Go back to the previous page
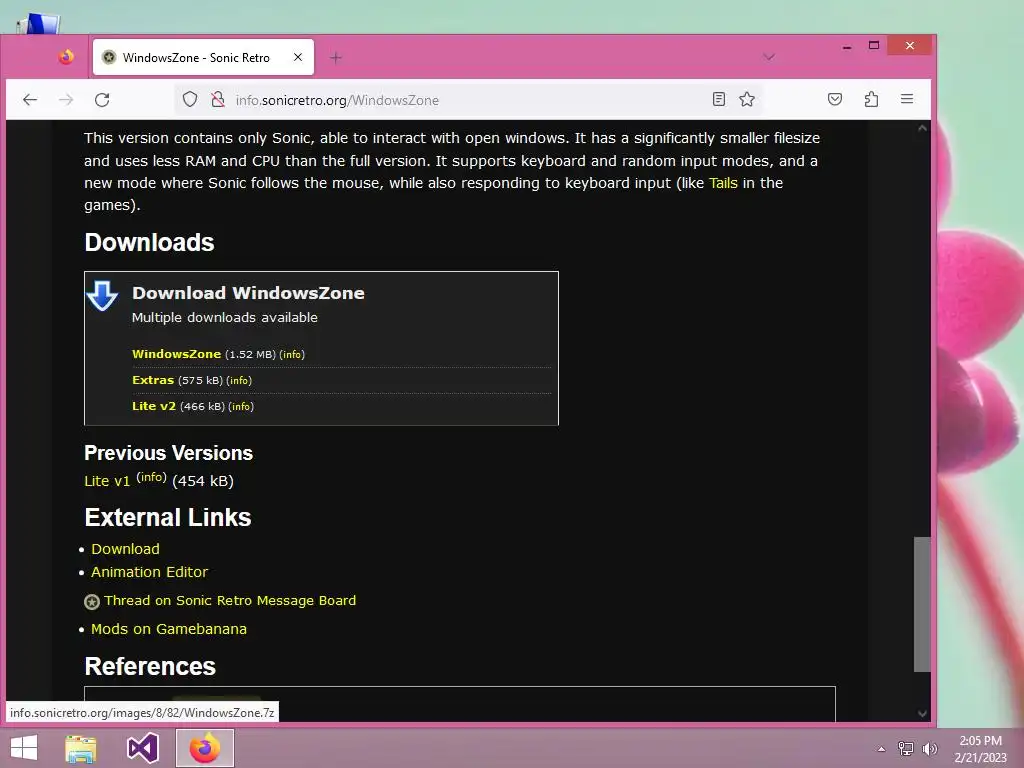Image resolution: width=1024 pixels, height=768 pixels. (x=30, y=99)
